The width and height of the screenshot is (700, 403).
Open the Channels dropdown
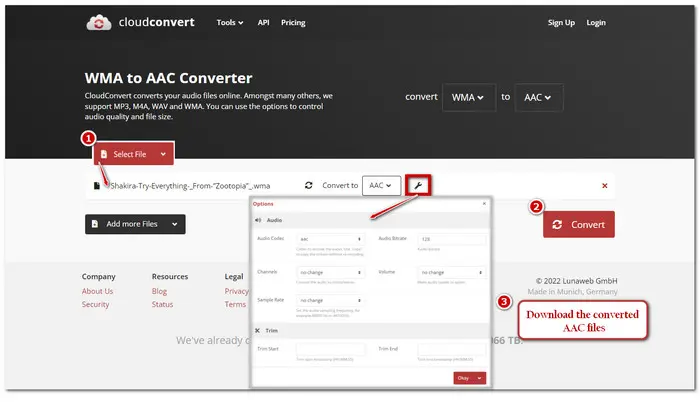[x=330, y=272]
